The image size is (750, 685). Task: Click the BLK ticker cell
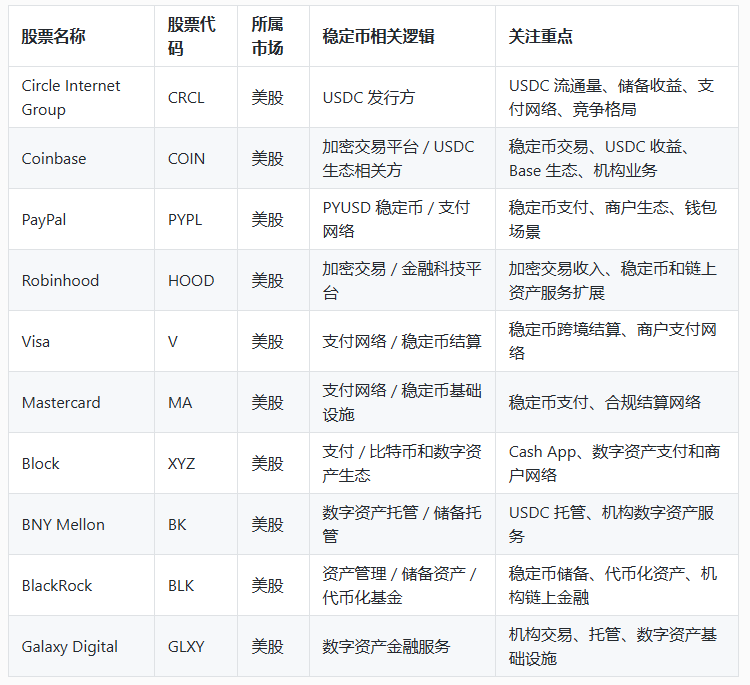click(x=196, y=585)
